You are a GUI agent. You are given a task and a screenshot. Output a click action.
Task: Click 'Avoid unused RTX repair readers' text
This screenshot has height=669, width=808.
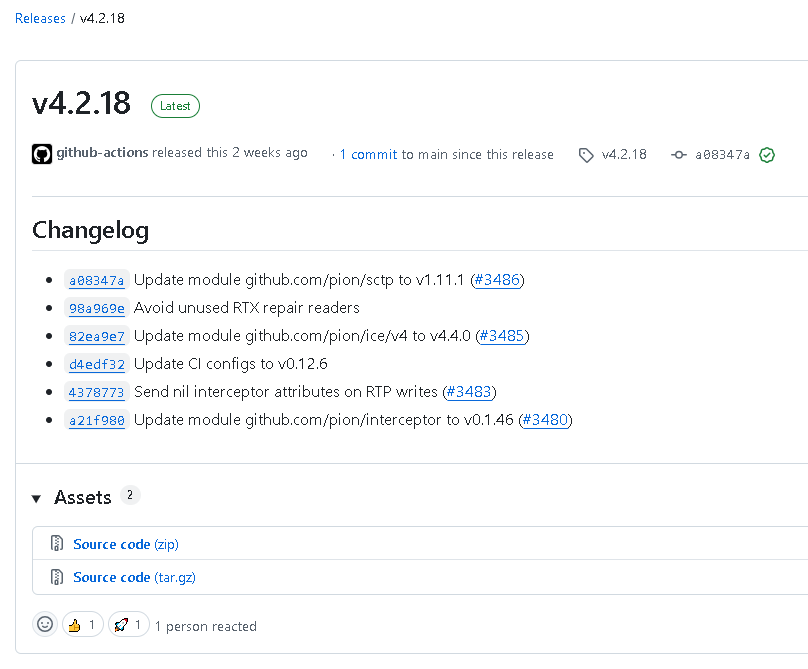tap(247, 308)
